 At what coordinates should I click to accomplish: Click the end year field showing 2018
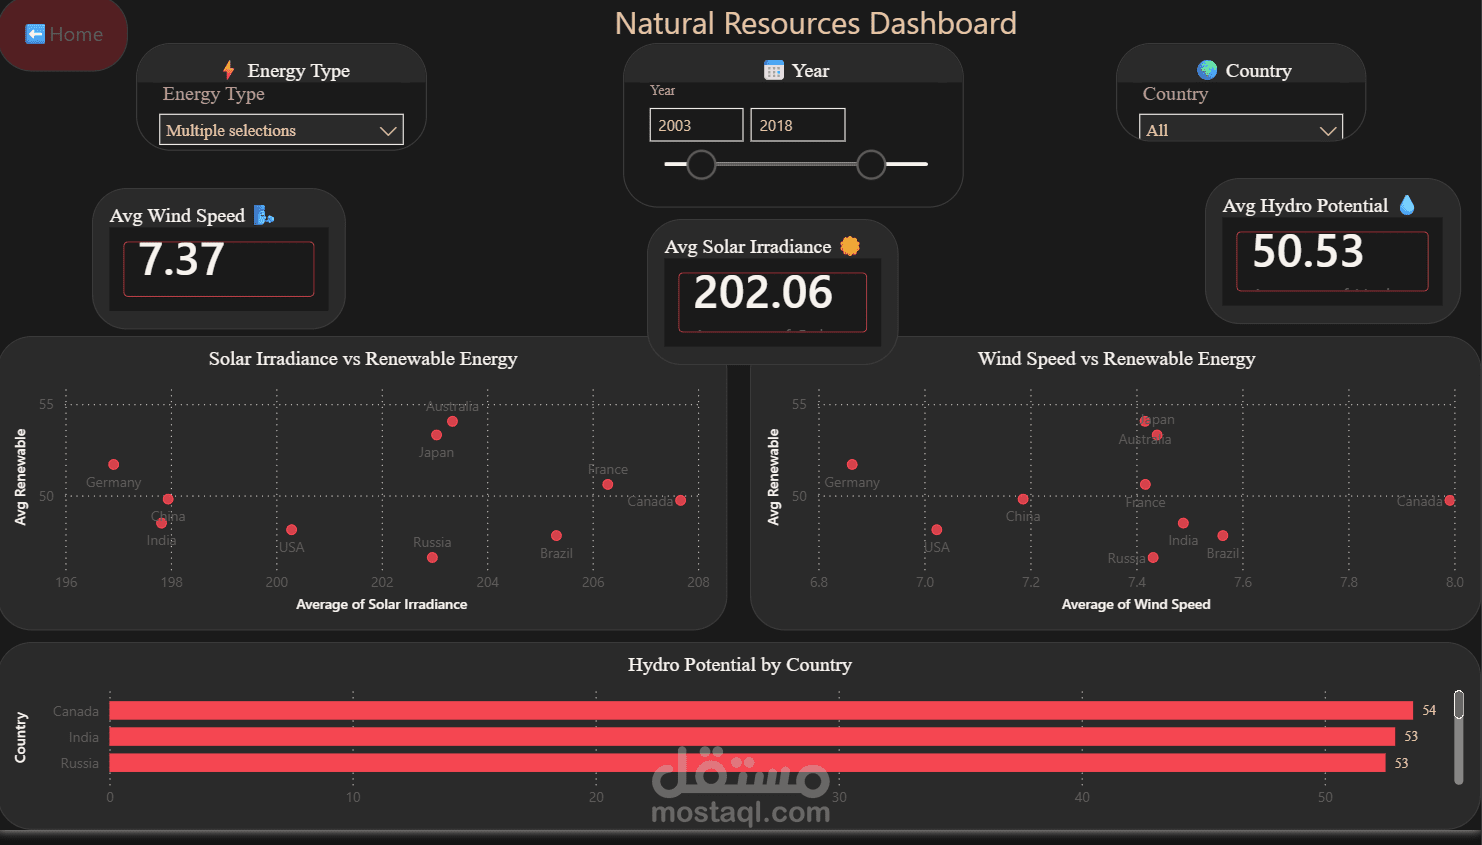coord(798,125)
